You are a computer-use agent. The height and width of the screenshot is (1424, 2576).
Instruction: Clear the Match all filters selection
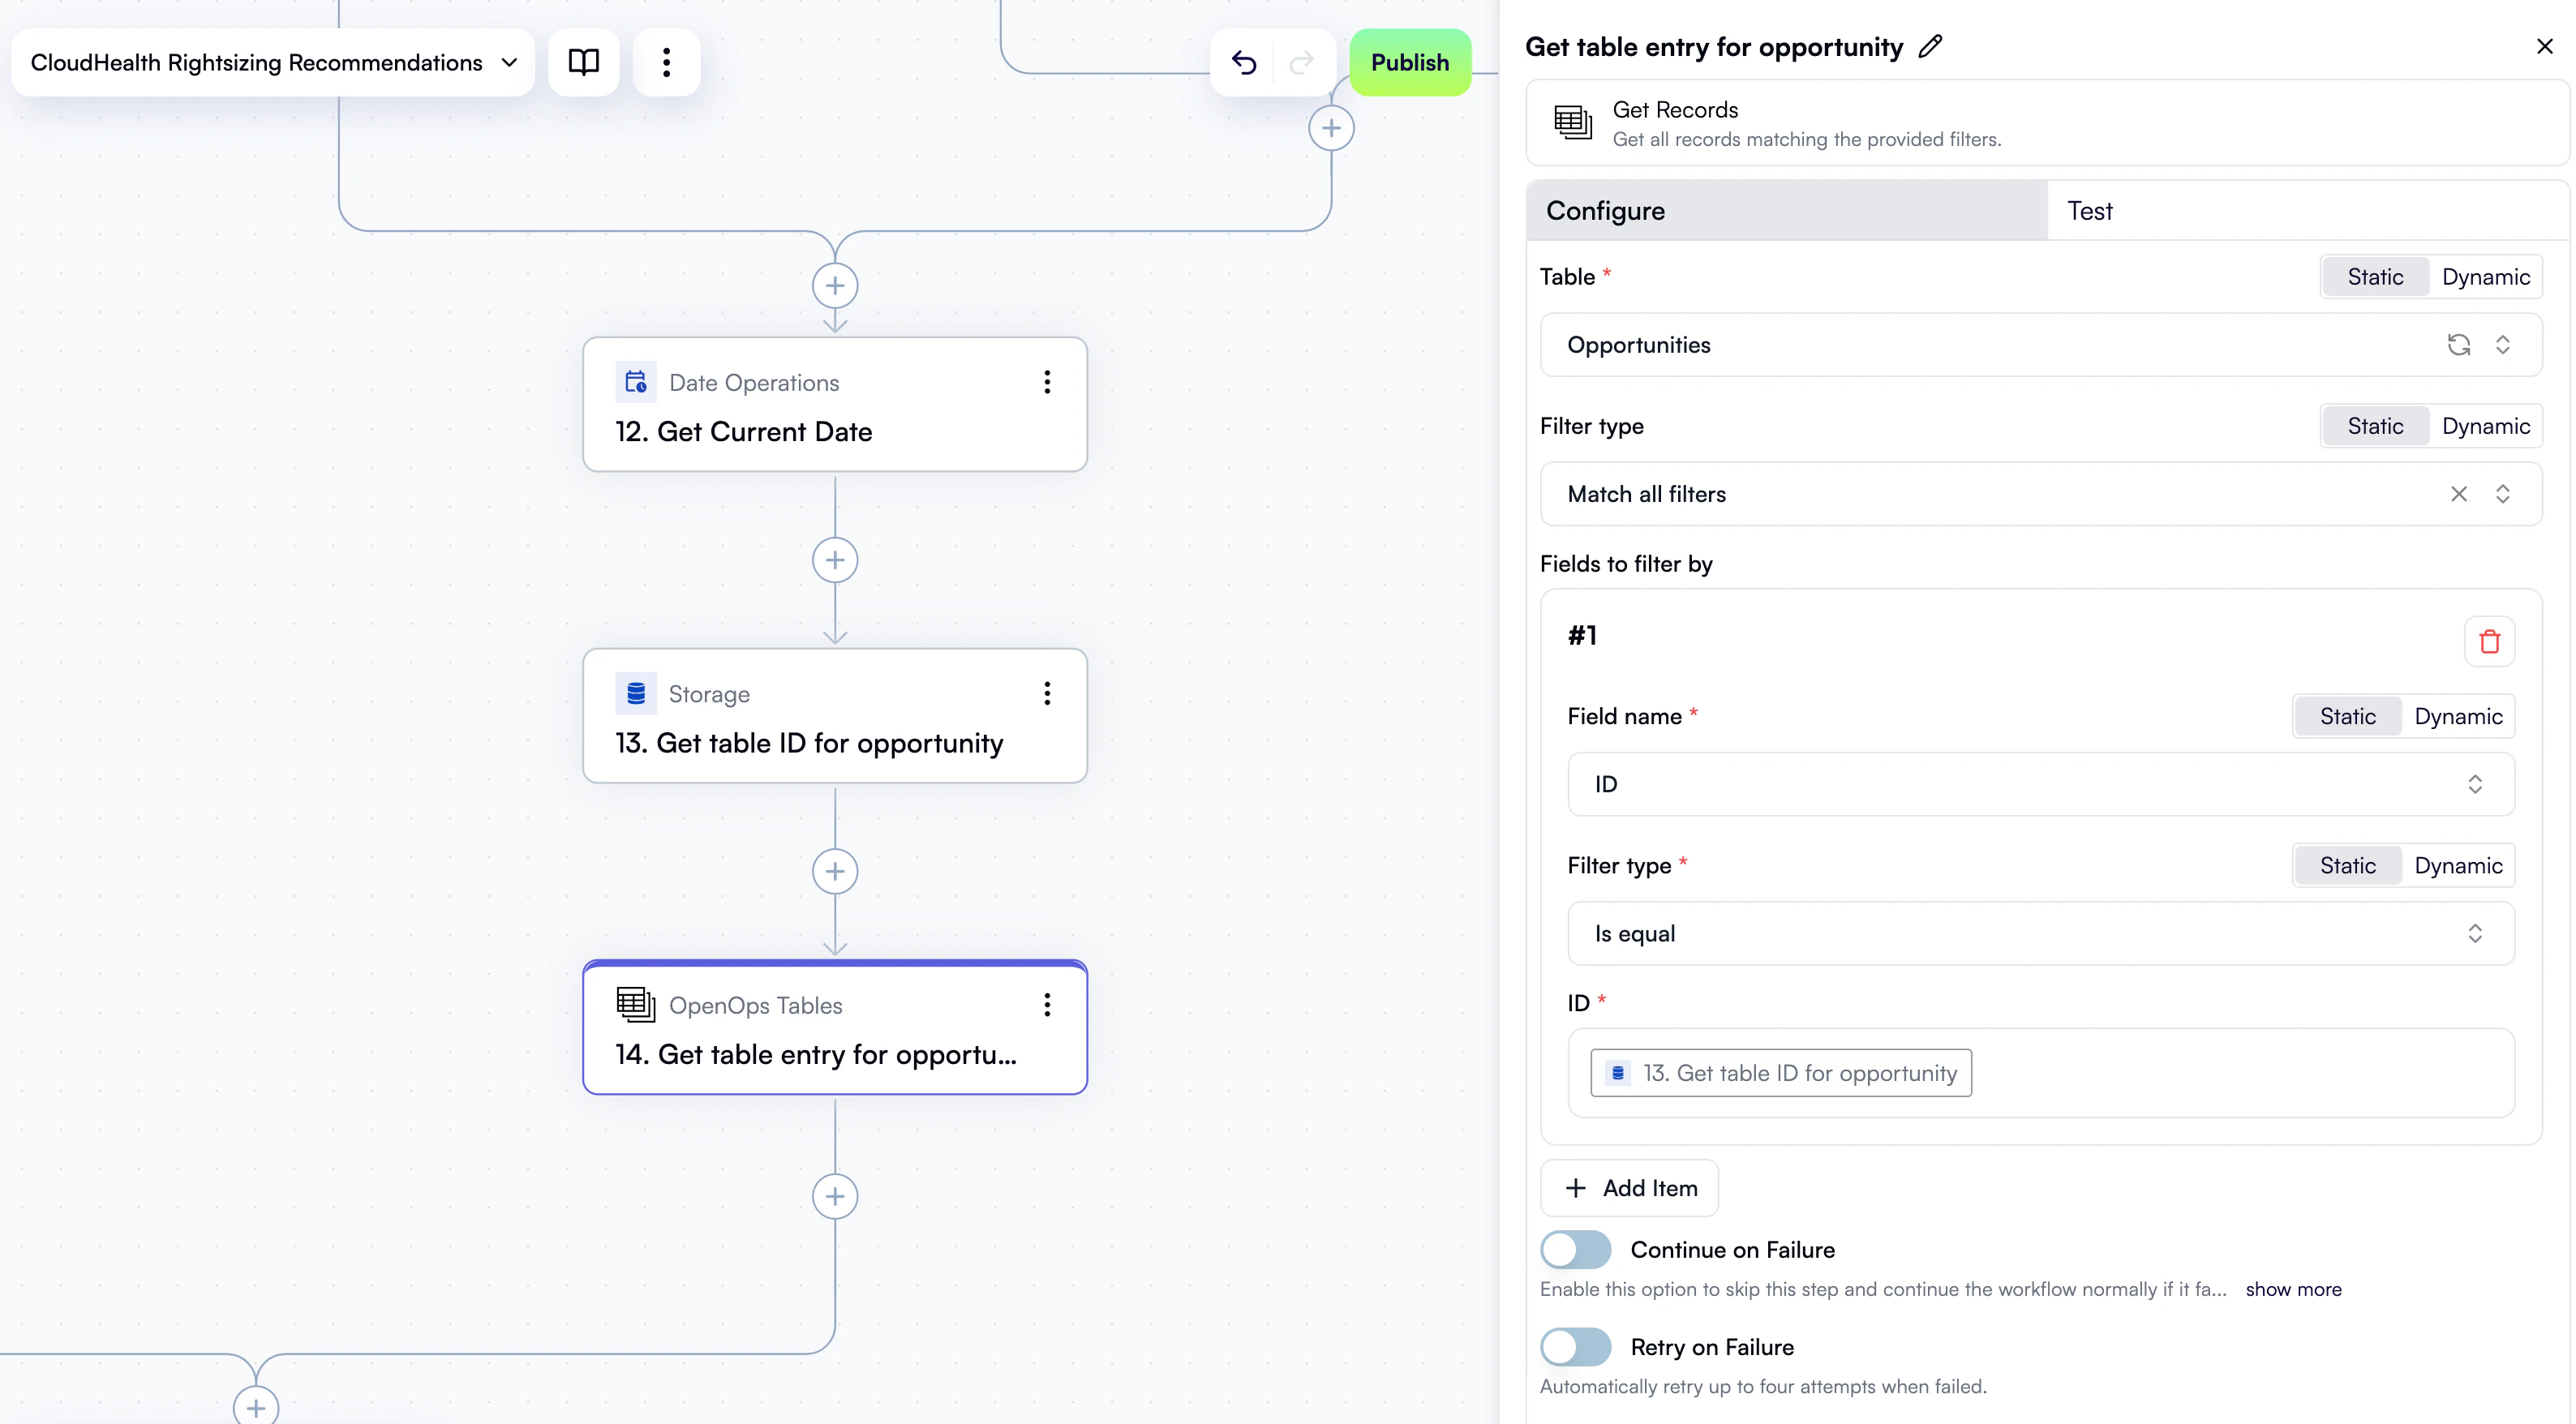(2458, 494)
